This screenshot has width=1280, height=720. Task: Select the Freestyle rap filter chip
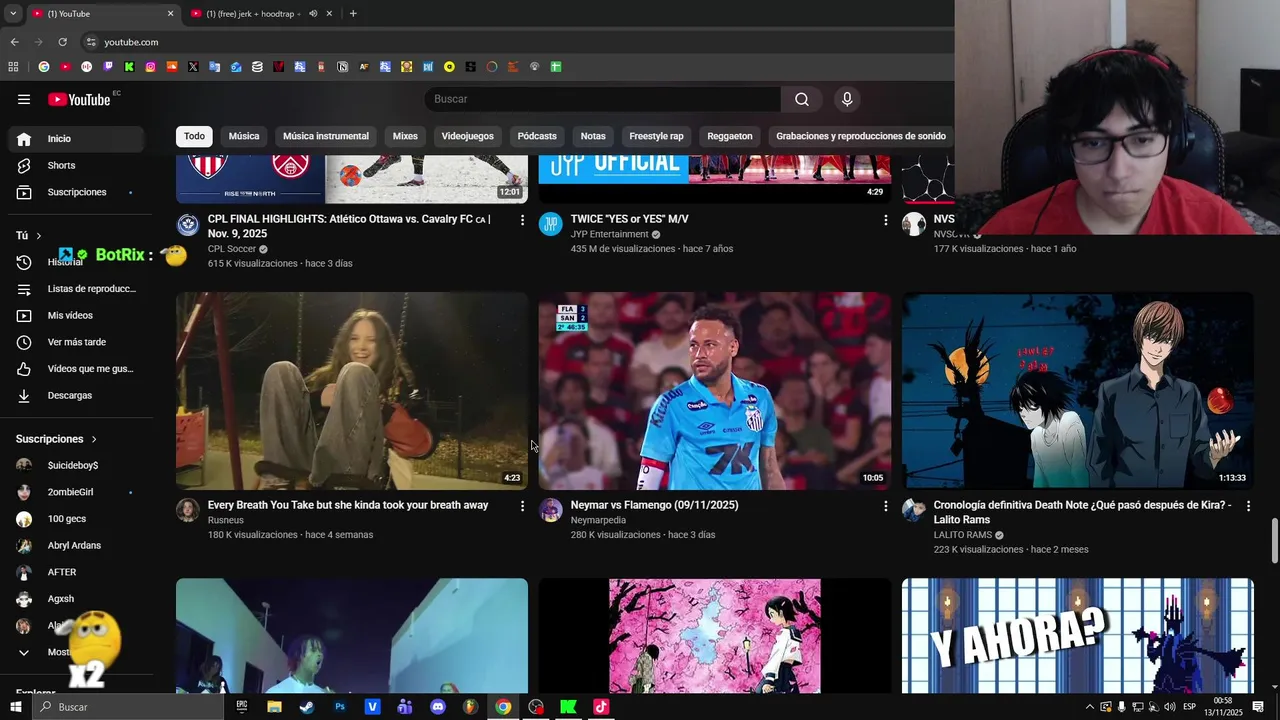[656, 136]
